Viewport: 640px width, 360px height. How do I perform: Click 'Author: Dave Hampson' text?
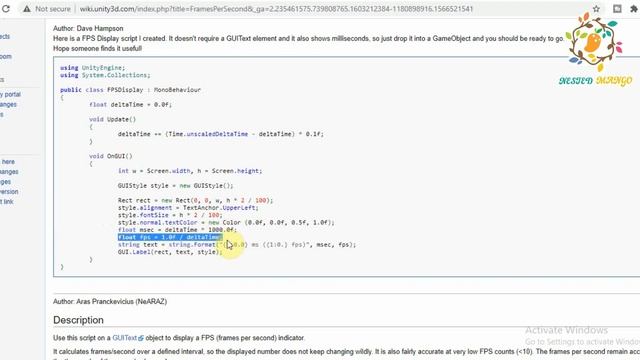(x=88, y=29)
